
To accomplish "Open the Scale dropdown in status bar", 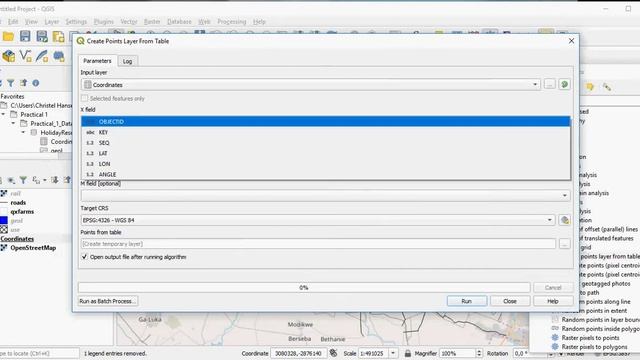I will 393,353.
